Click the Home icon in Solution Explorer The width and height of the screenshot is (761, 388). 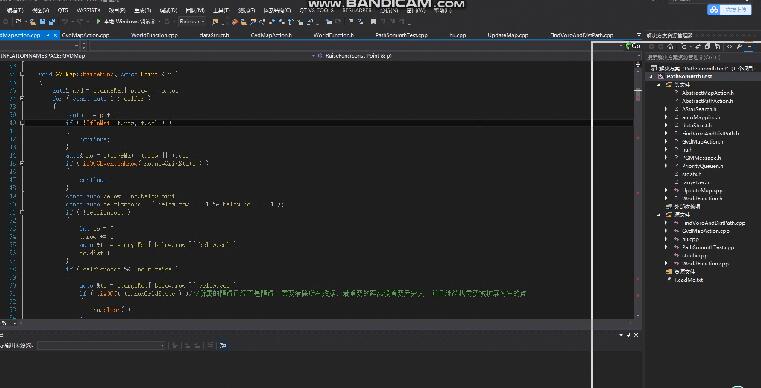(670, 47)
